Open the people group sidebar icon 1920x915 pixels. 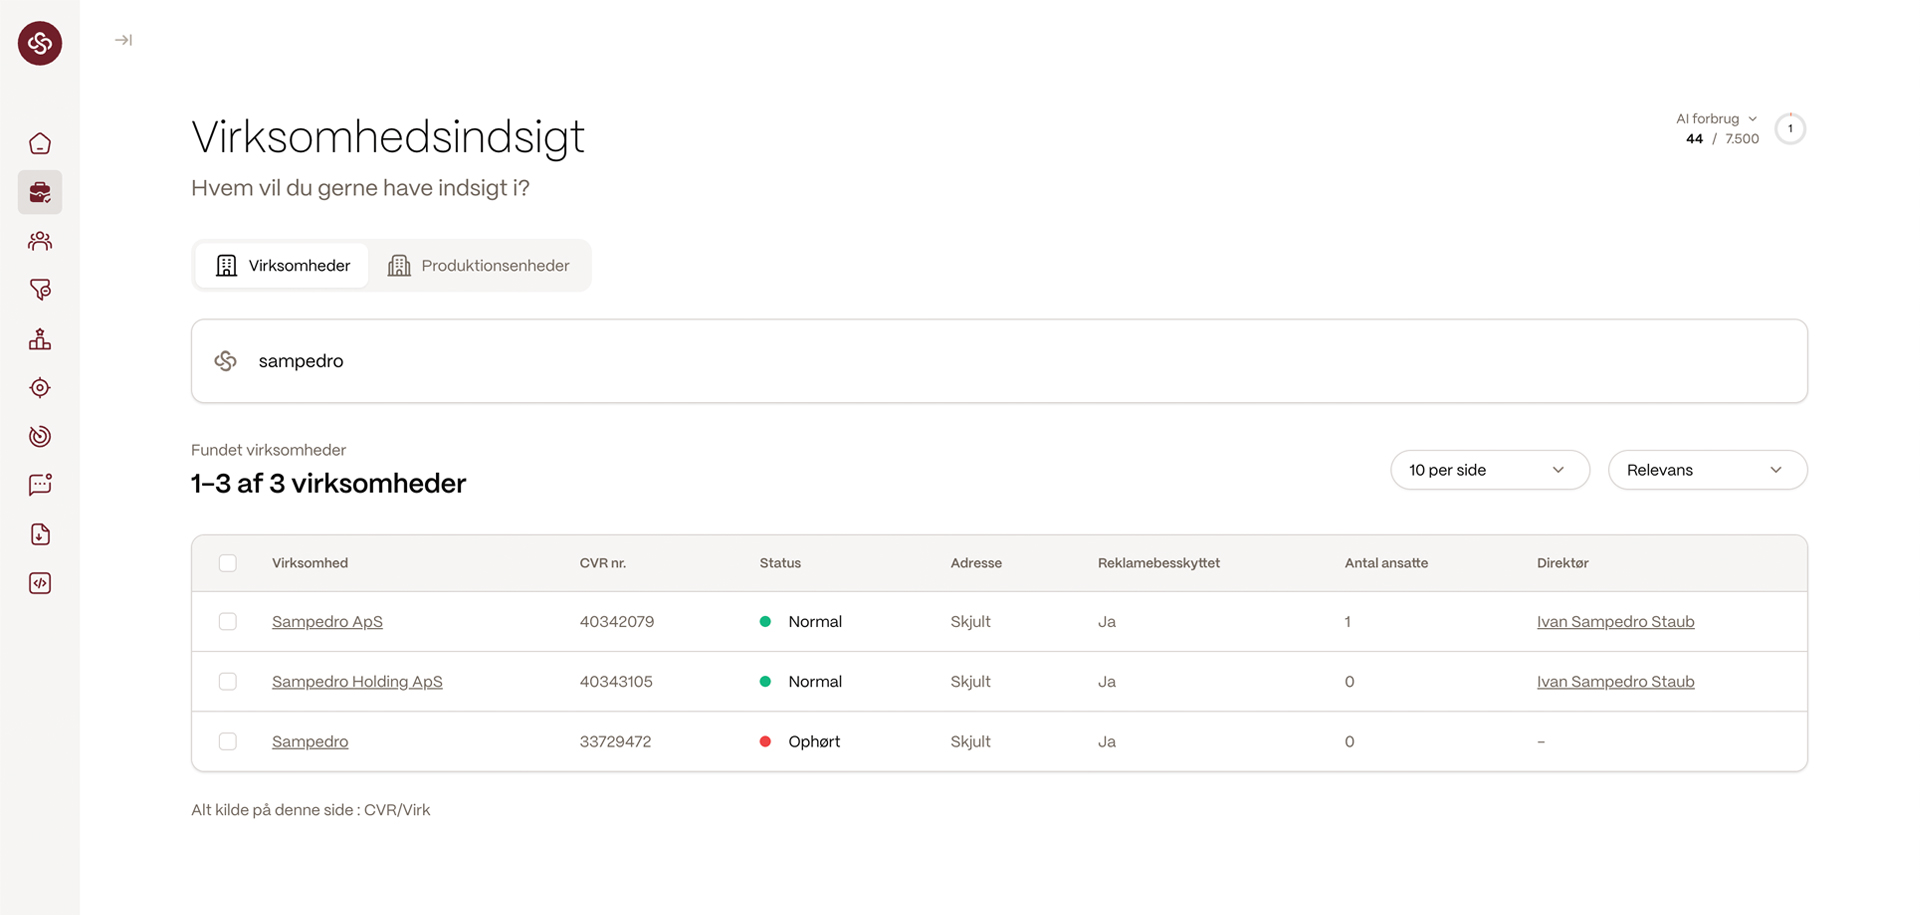tap(40, 241)
